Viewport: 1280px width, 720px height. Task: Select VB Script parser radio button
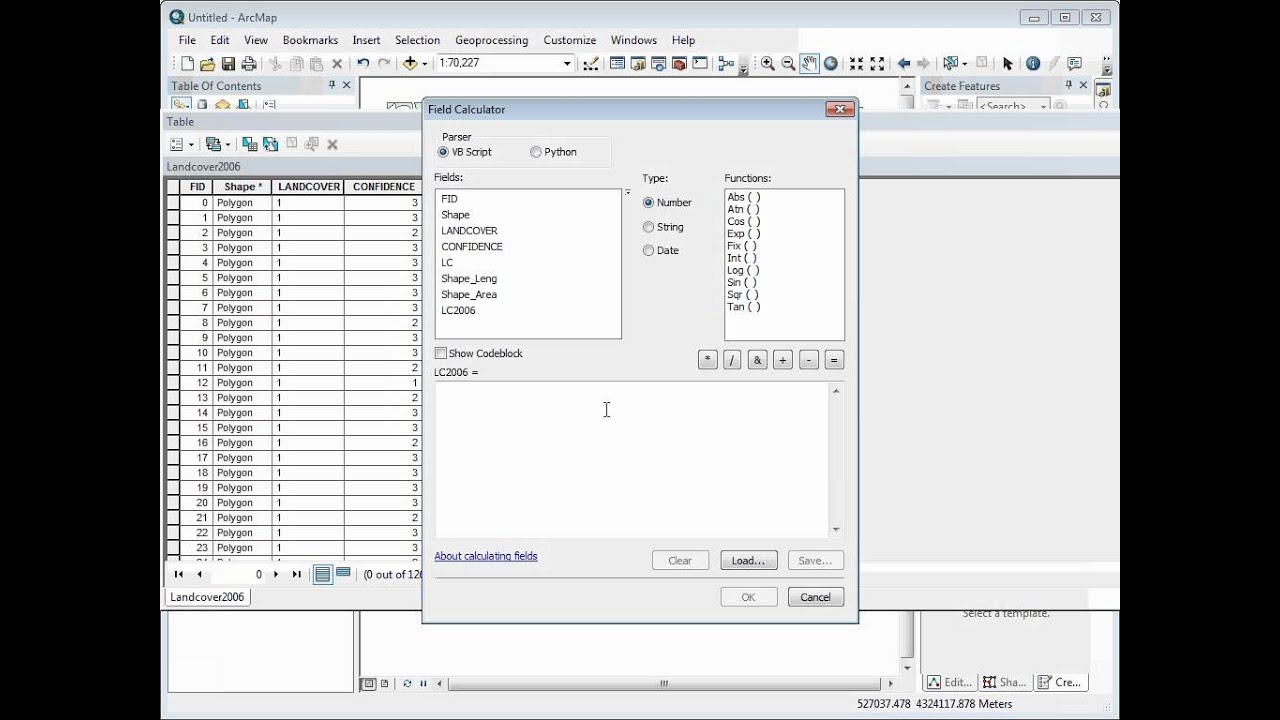click(443, 152)
